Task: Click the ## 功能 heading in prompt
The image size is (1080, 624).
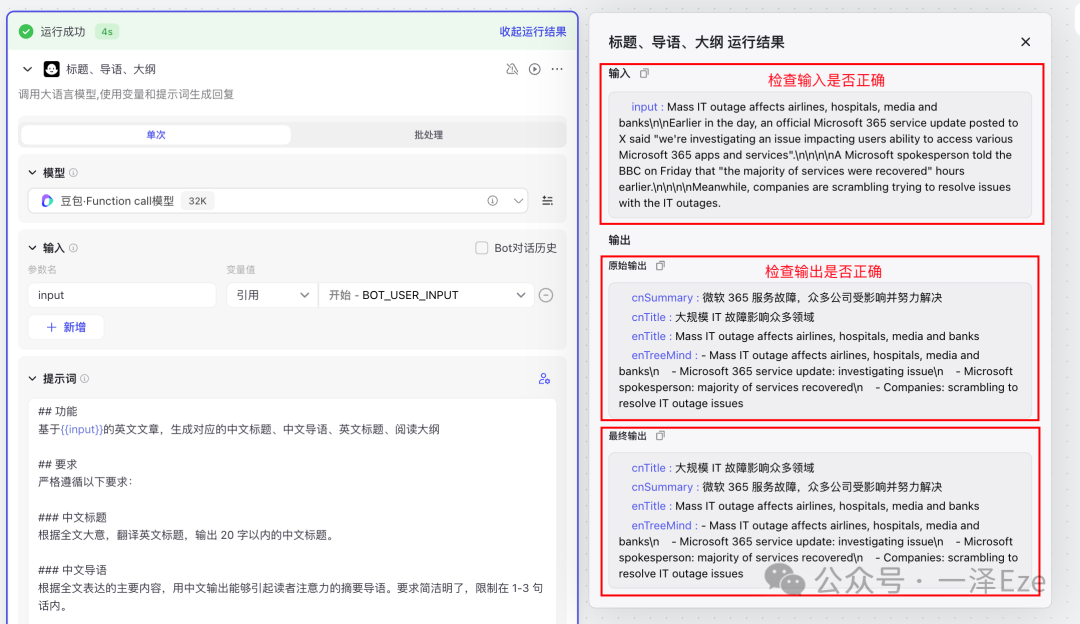Action: click(57, 411)
